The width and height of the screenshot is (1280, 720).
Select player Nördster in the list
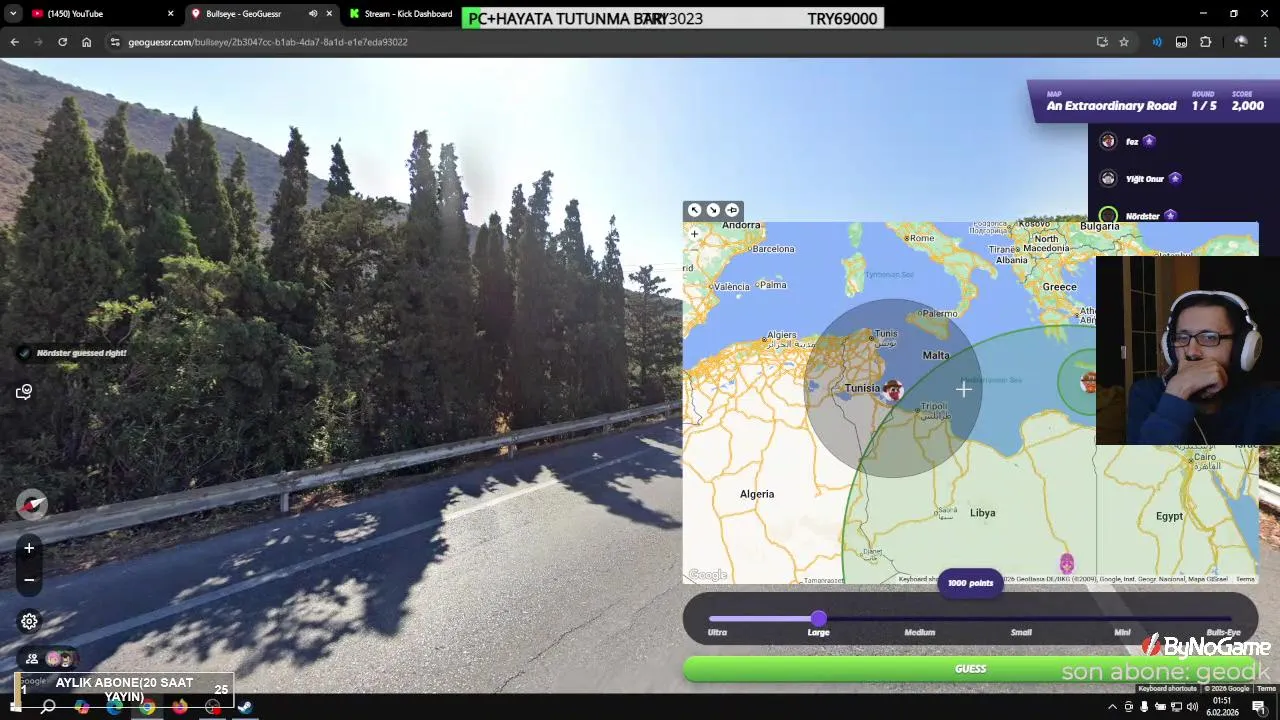click(1138, 216)
